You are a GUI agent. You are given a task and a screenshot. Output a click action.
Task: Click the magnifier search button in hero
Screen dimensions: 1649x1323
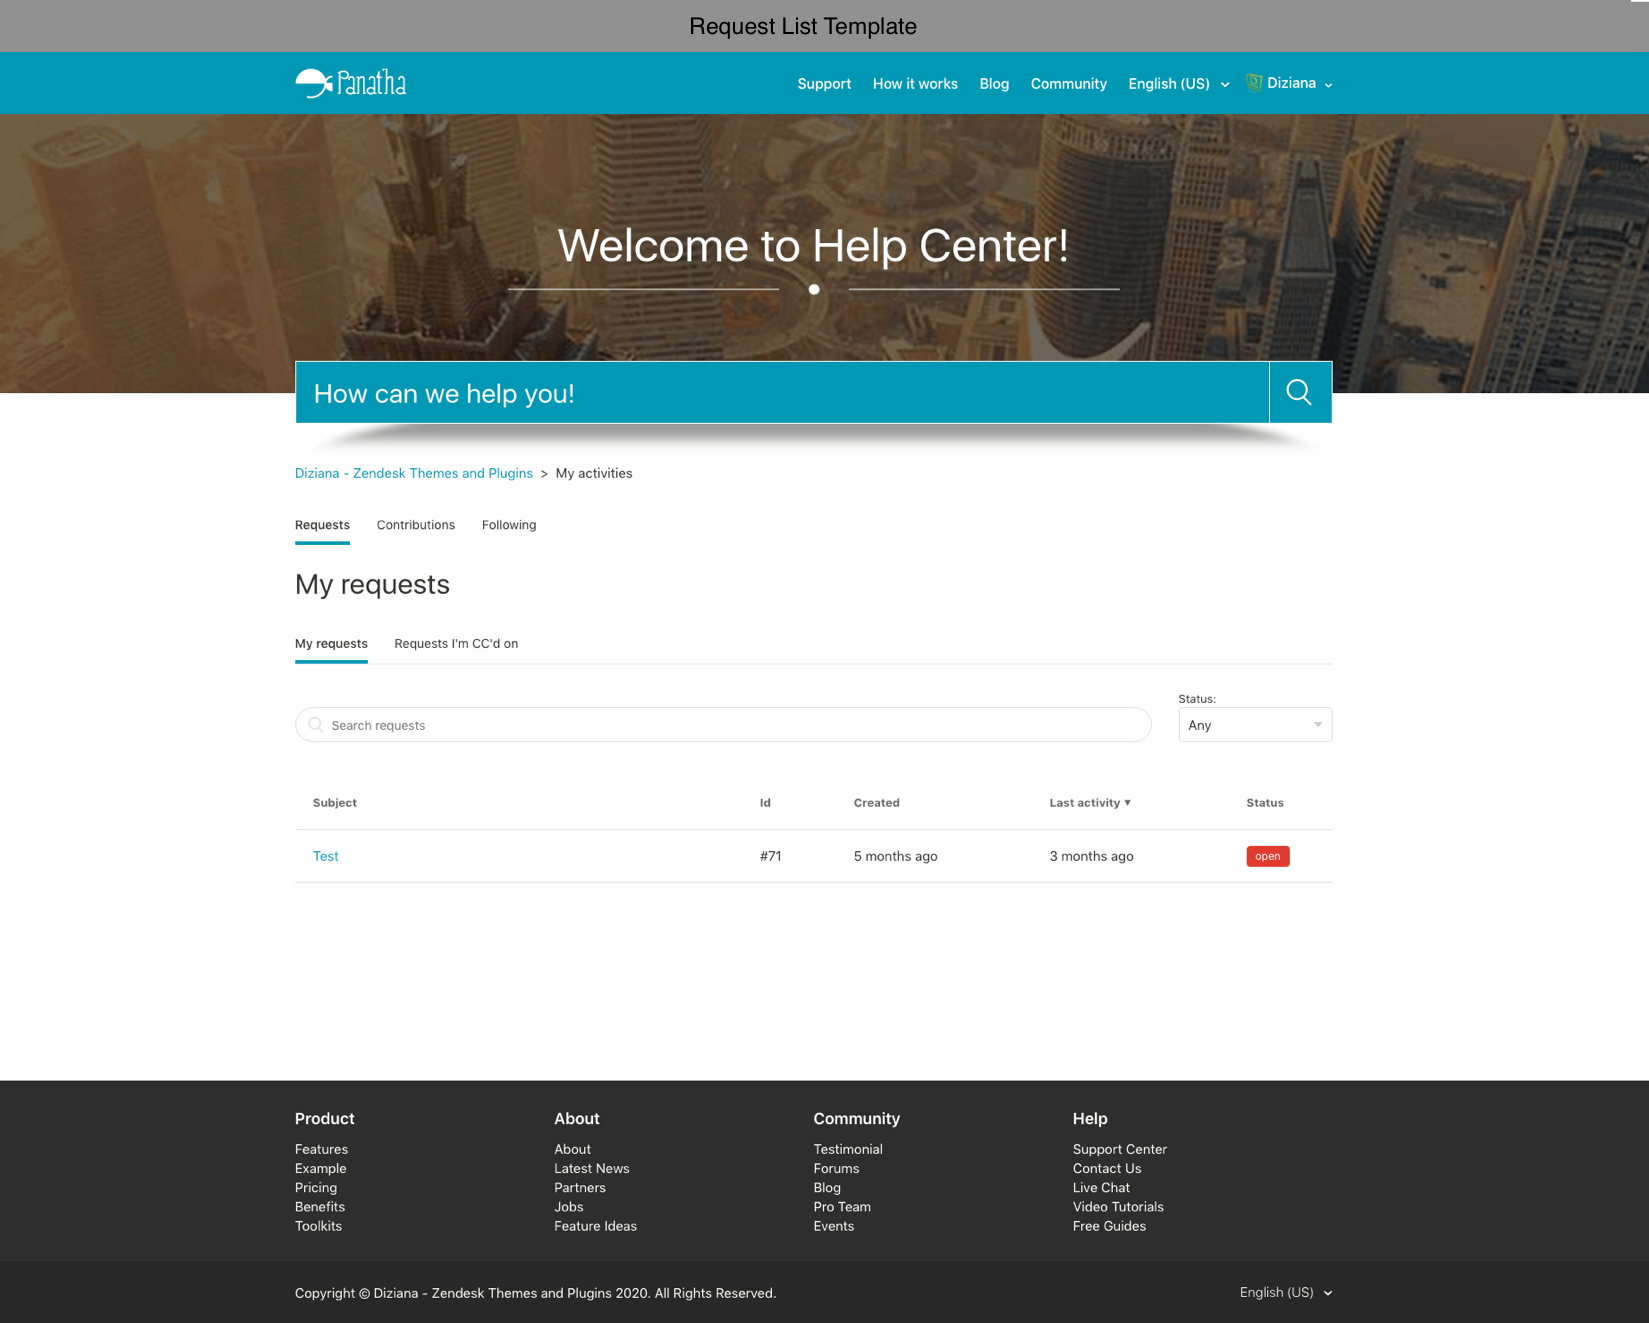1299,392
